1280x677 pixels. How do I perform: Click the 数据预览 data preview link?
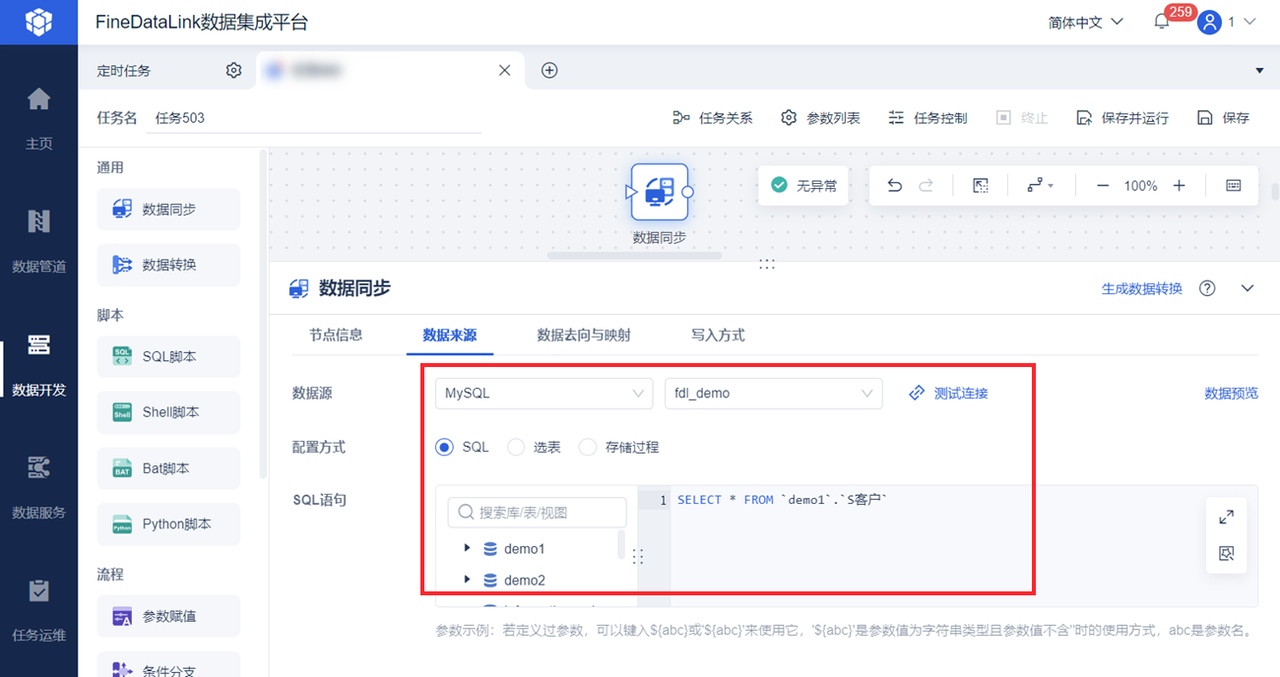tap(1231, 393)
